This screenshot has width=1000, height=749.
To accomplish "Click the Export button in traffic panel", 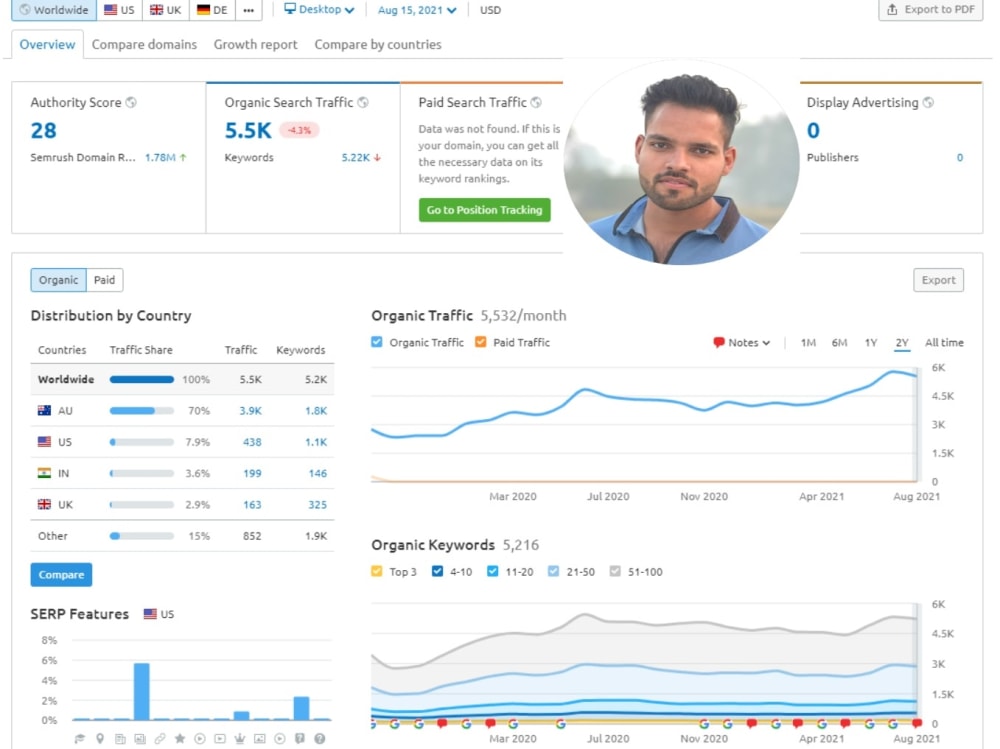I will 938,280.
